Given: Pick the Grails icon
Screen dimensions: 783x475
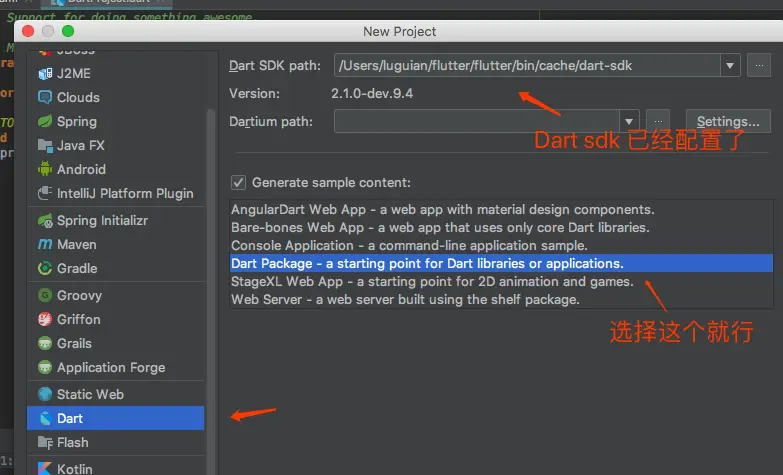Looking at the screenshot, I should pos(45,343).
